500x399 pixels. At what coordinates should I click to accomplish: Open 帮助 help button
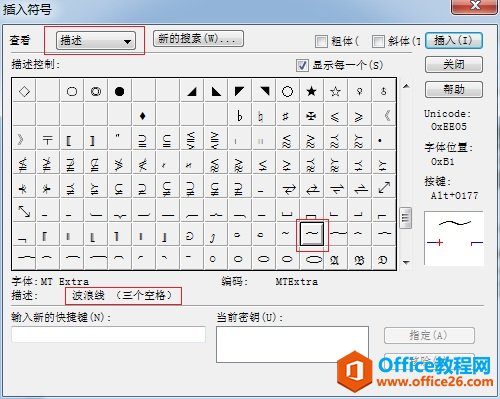click(x=454, y=89)
